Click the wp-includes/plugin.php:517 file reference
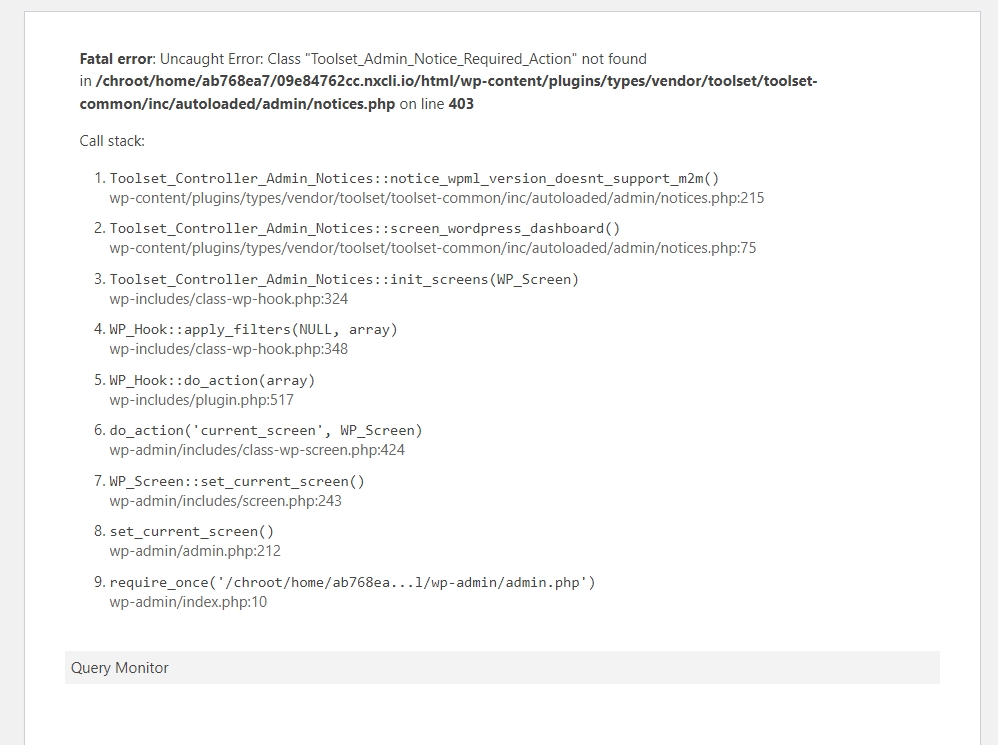This screenshot has width=998, height=745. (202, 400)
